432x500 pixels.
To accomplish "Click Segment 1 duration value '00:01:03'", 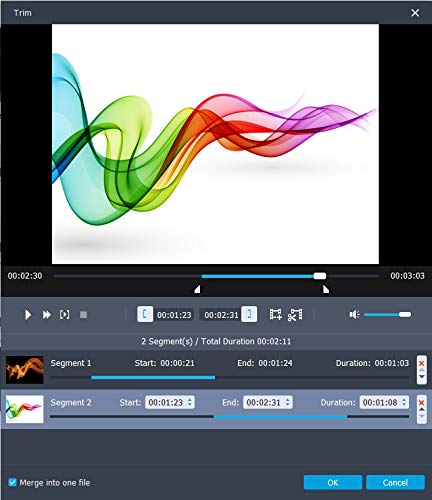I will 392,363.
